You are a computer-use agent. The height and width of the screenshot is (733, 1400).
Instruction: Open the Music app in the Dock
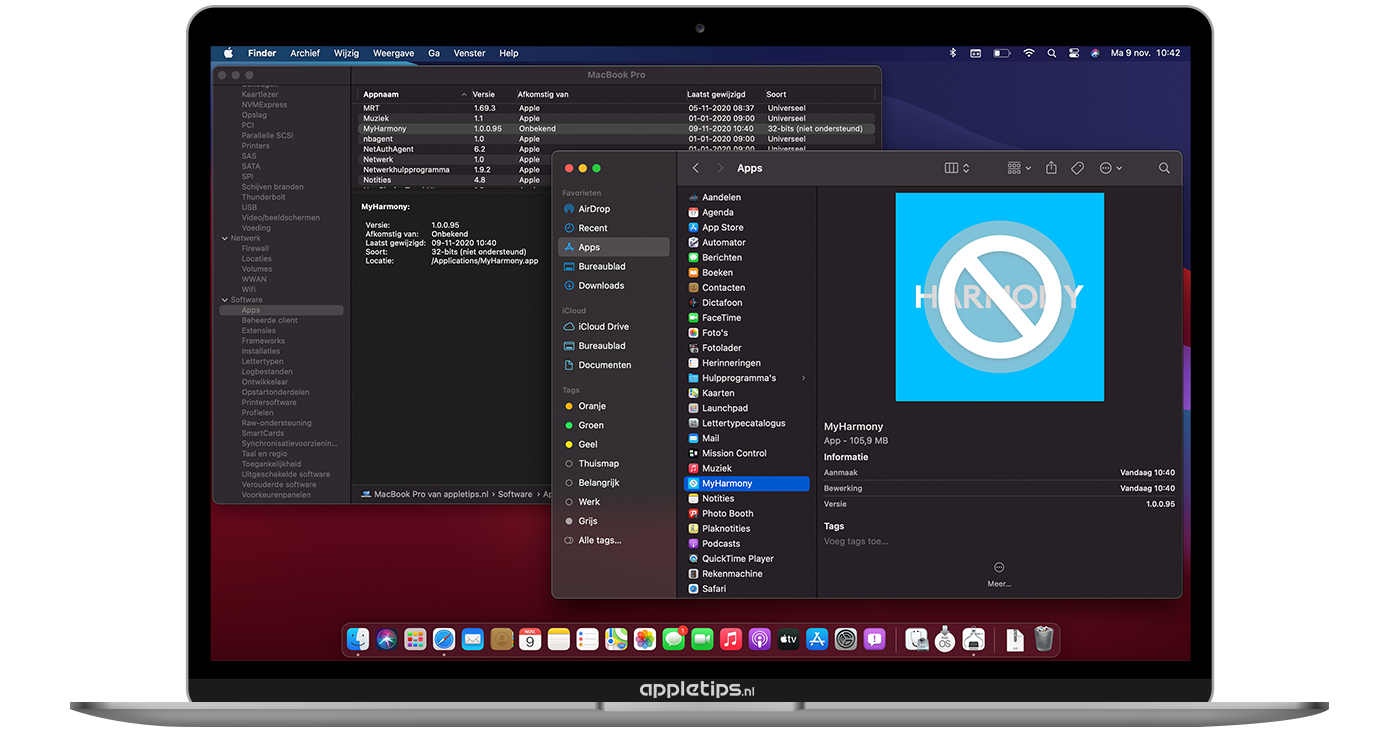(x=731, y=639)
